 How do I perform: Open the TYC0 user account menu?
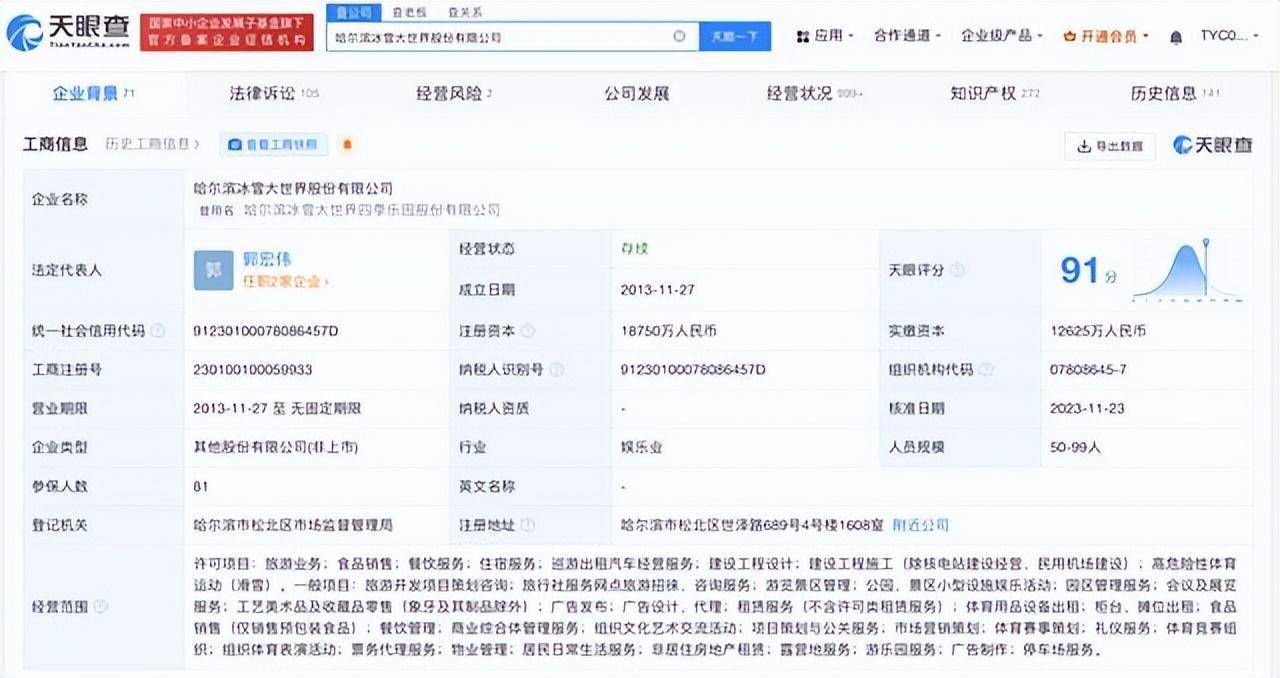pyautogui.click(x=1230, y=36)
